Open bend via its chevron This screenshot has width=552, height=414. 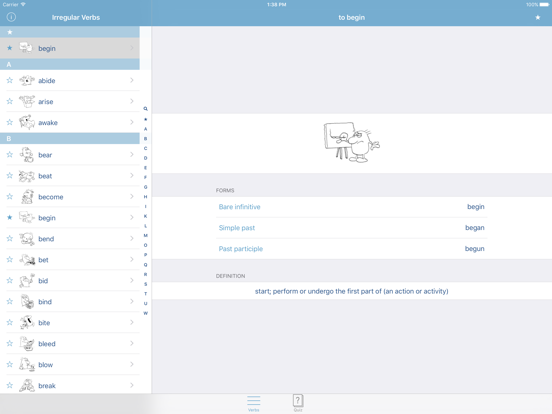[132, 239]
